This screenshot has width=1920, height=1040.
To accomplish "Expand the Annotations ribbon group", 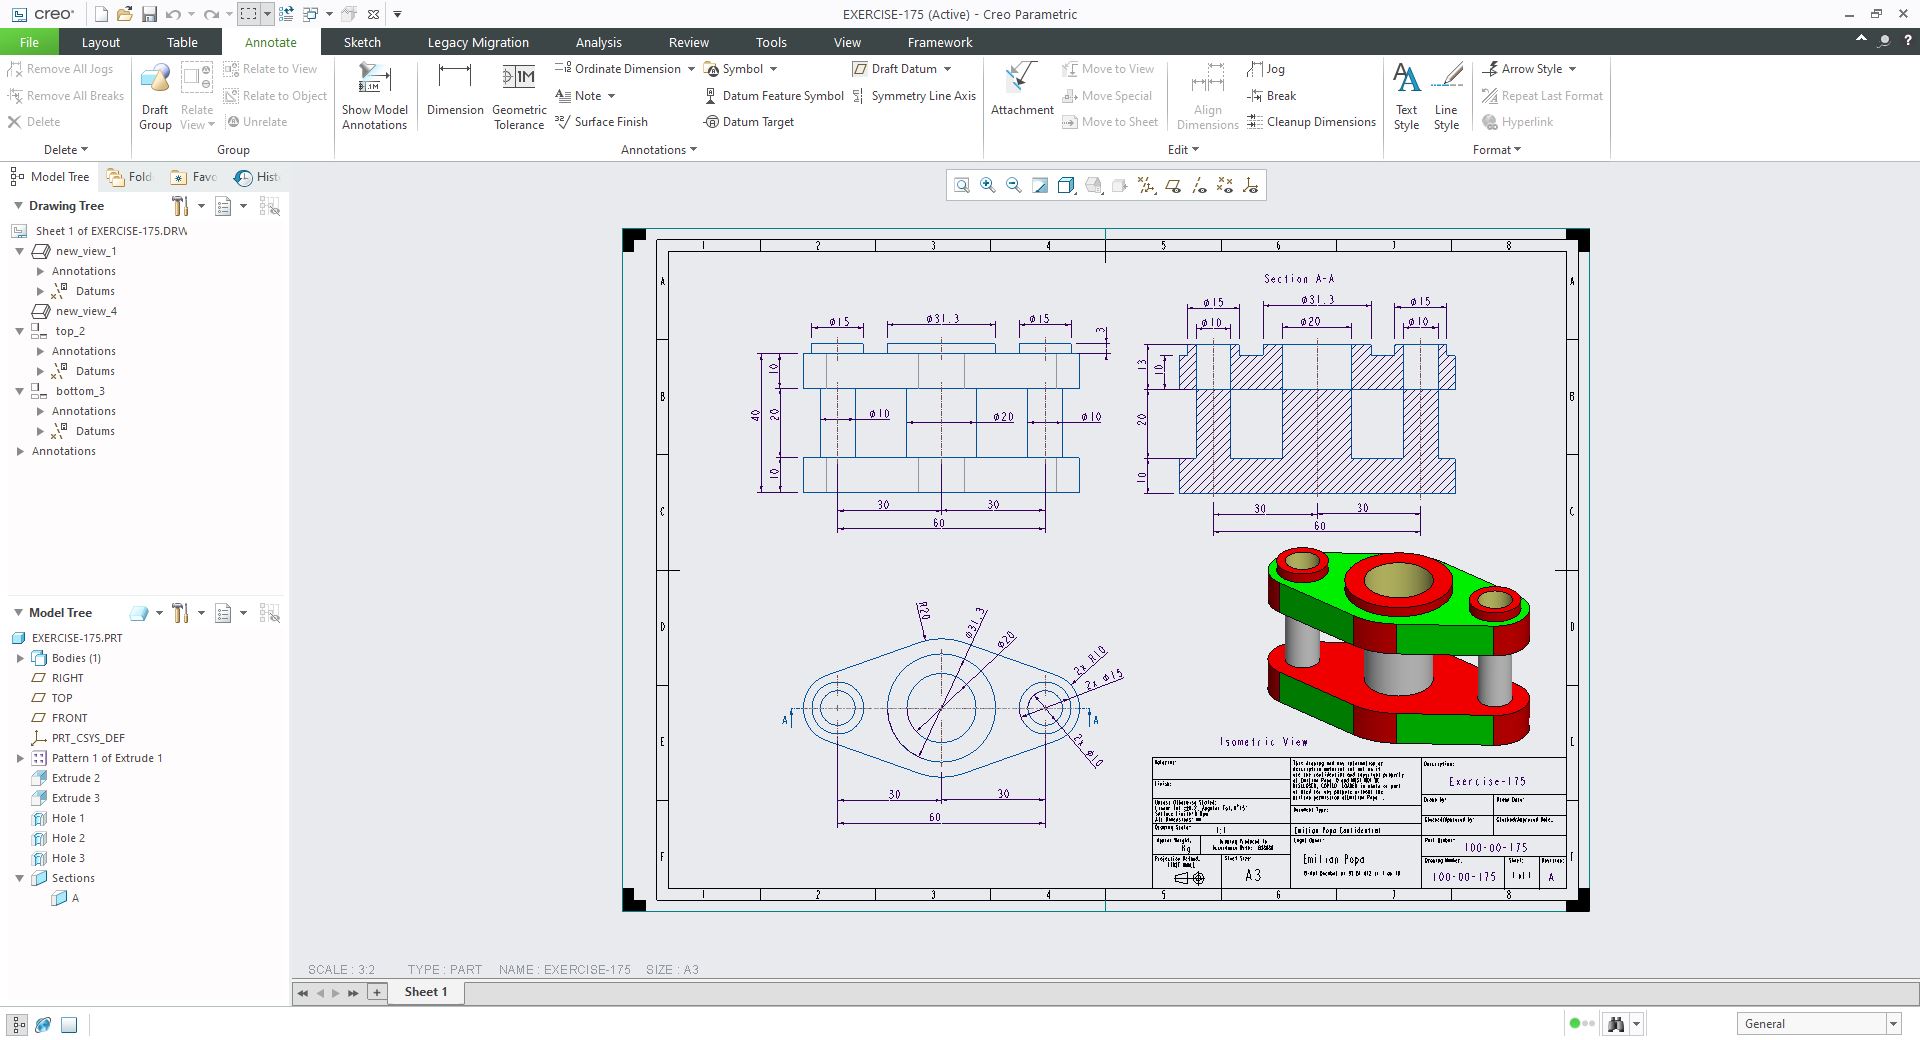I will coord(659,150).
